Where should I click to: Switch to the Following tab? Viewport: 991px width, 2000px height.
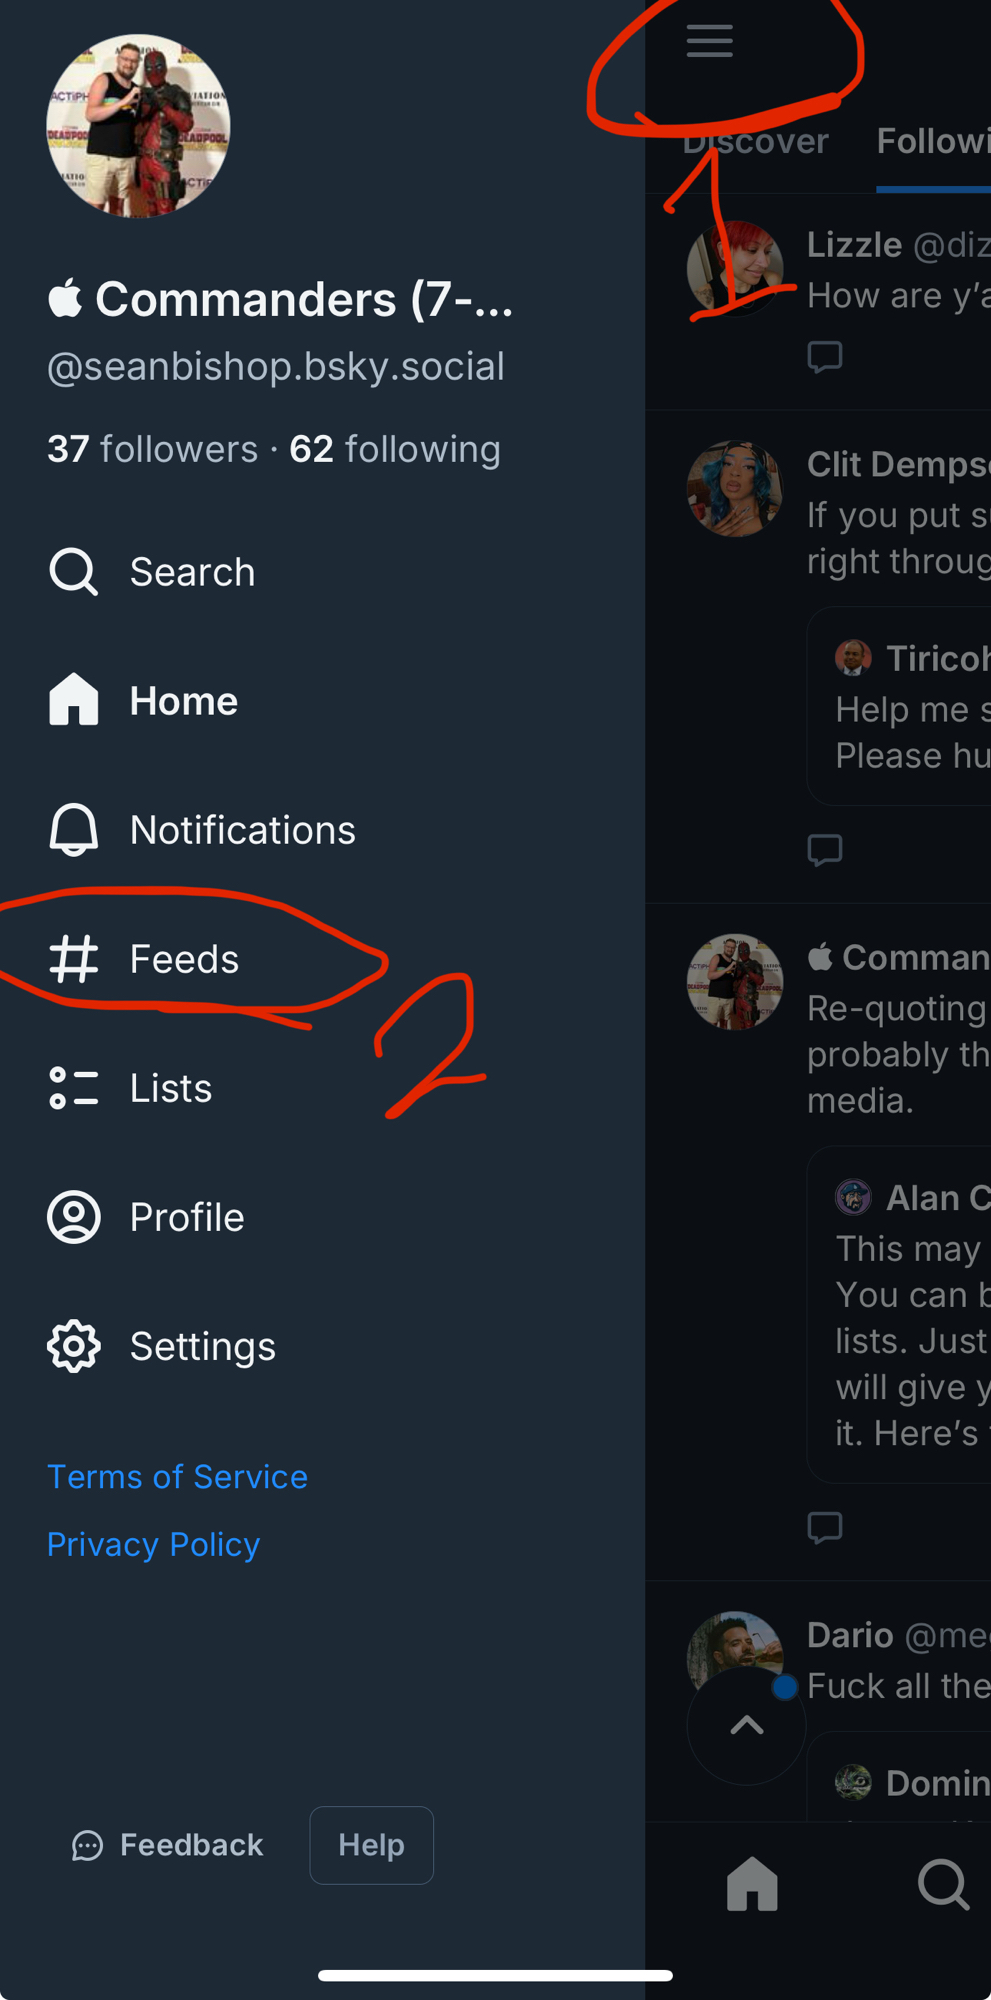point(932,142)
